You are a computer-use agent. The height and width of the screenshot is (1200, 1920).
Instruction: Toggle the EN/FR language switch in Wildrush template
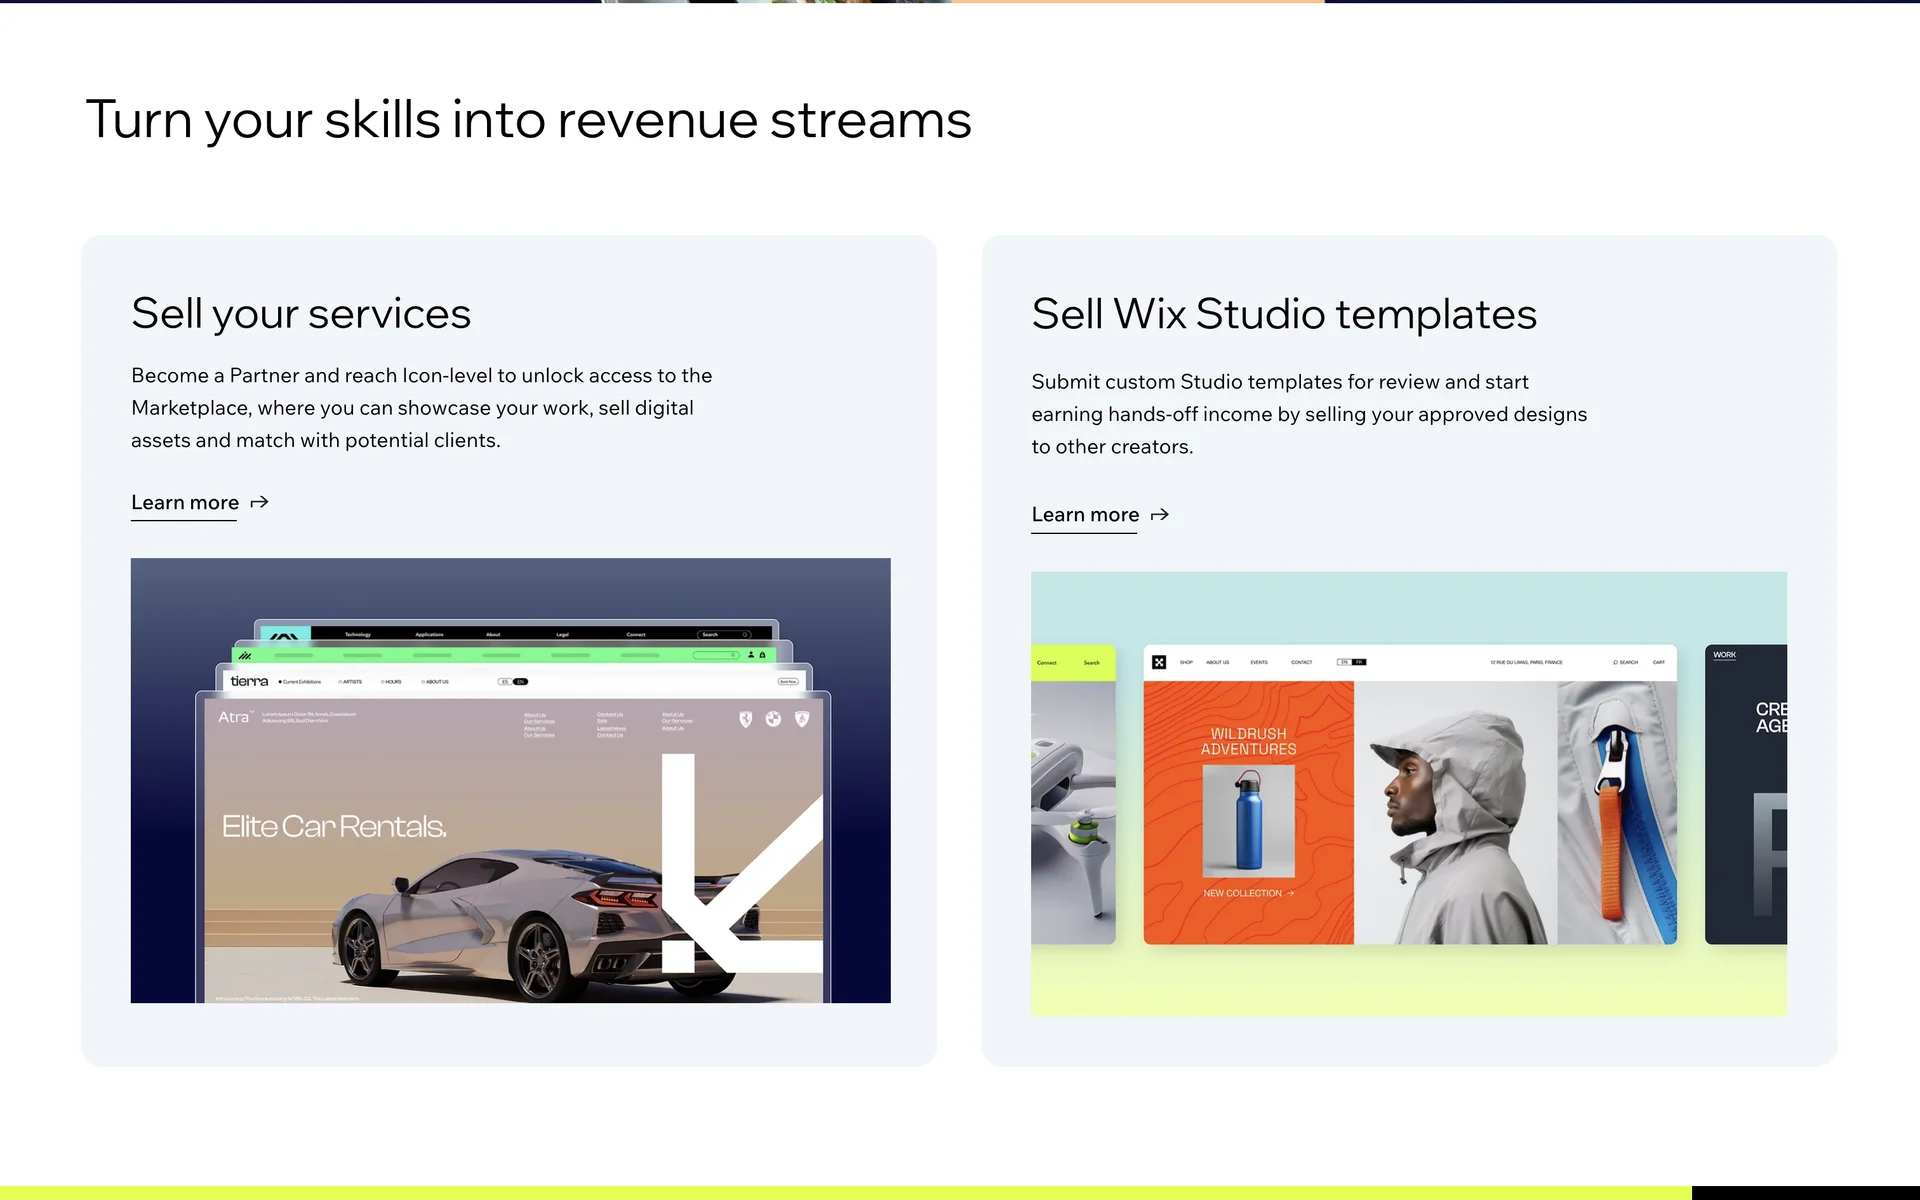pos(1351,662)
